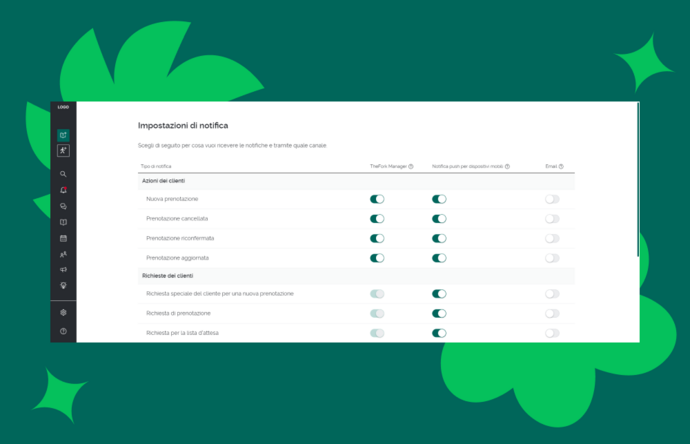Viewport: 690px width, 444px height.
Task: Click the lightbulb icon in sidebar
Action: tap(63, 286)
